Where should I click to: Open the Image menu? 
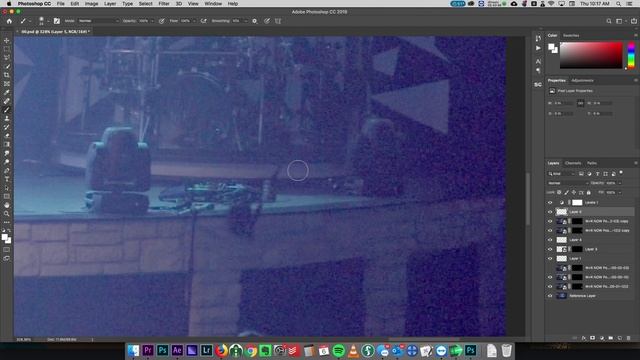point(91,4)
